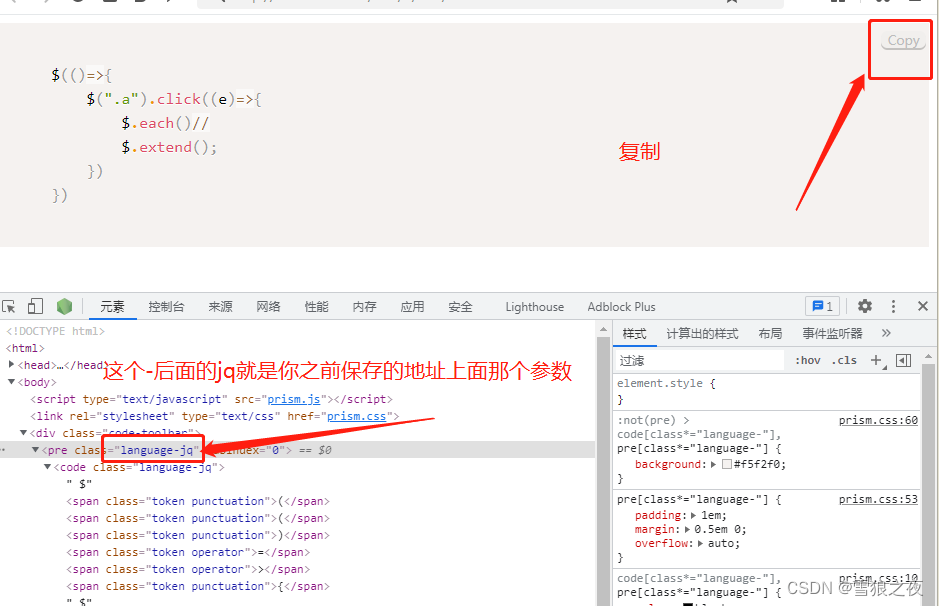Collapse the body element node
The image size is (939, 606).
pos(11,381)
